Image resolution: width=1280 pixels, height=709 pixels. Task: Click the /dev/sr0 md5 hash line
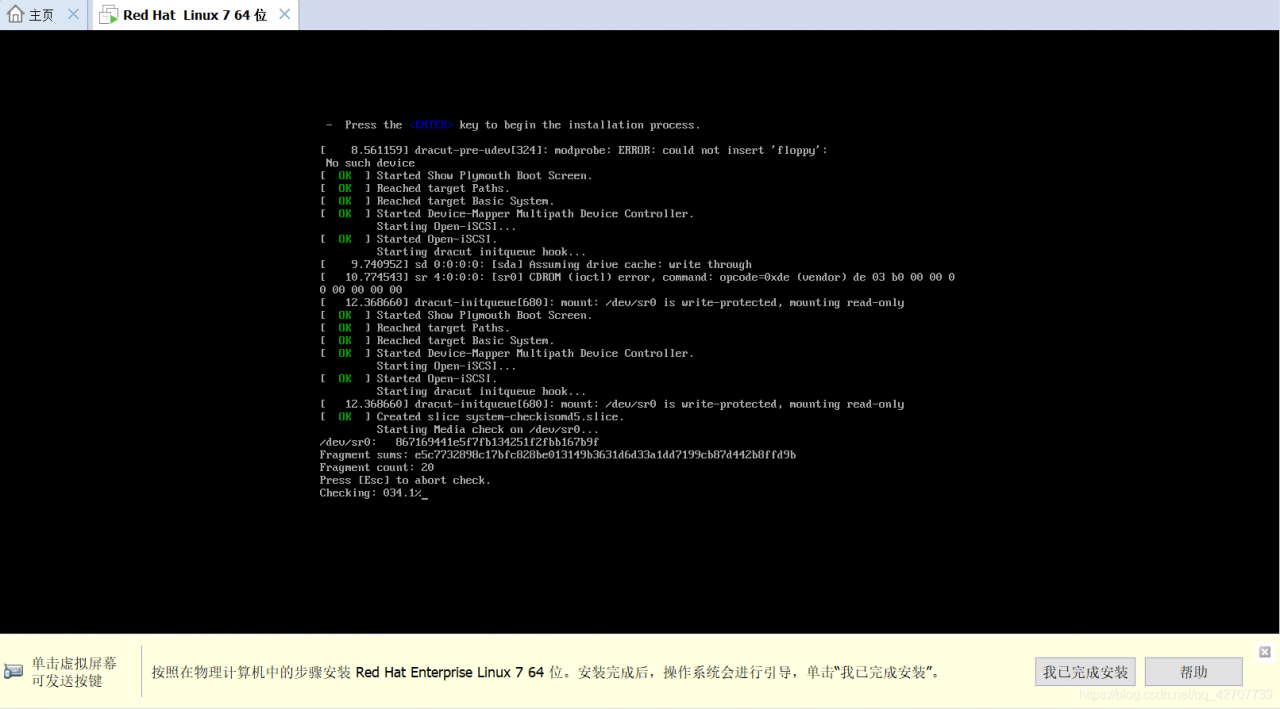[459, 442]
